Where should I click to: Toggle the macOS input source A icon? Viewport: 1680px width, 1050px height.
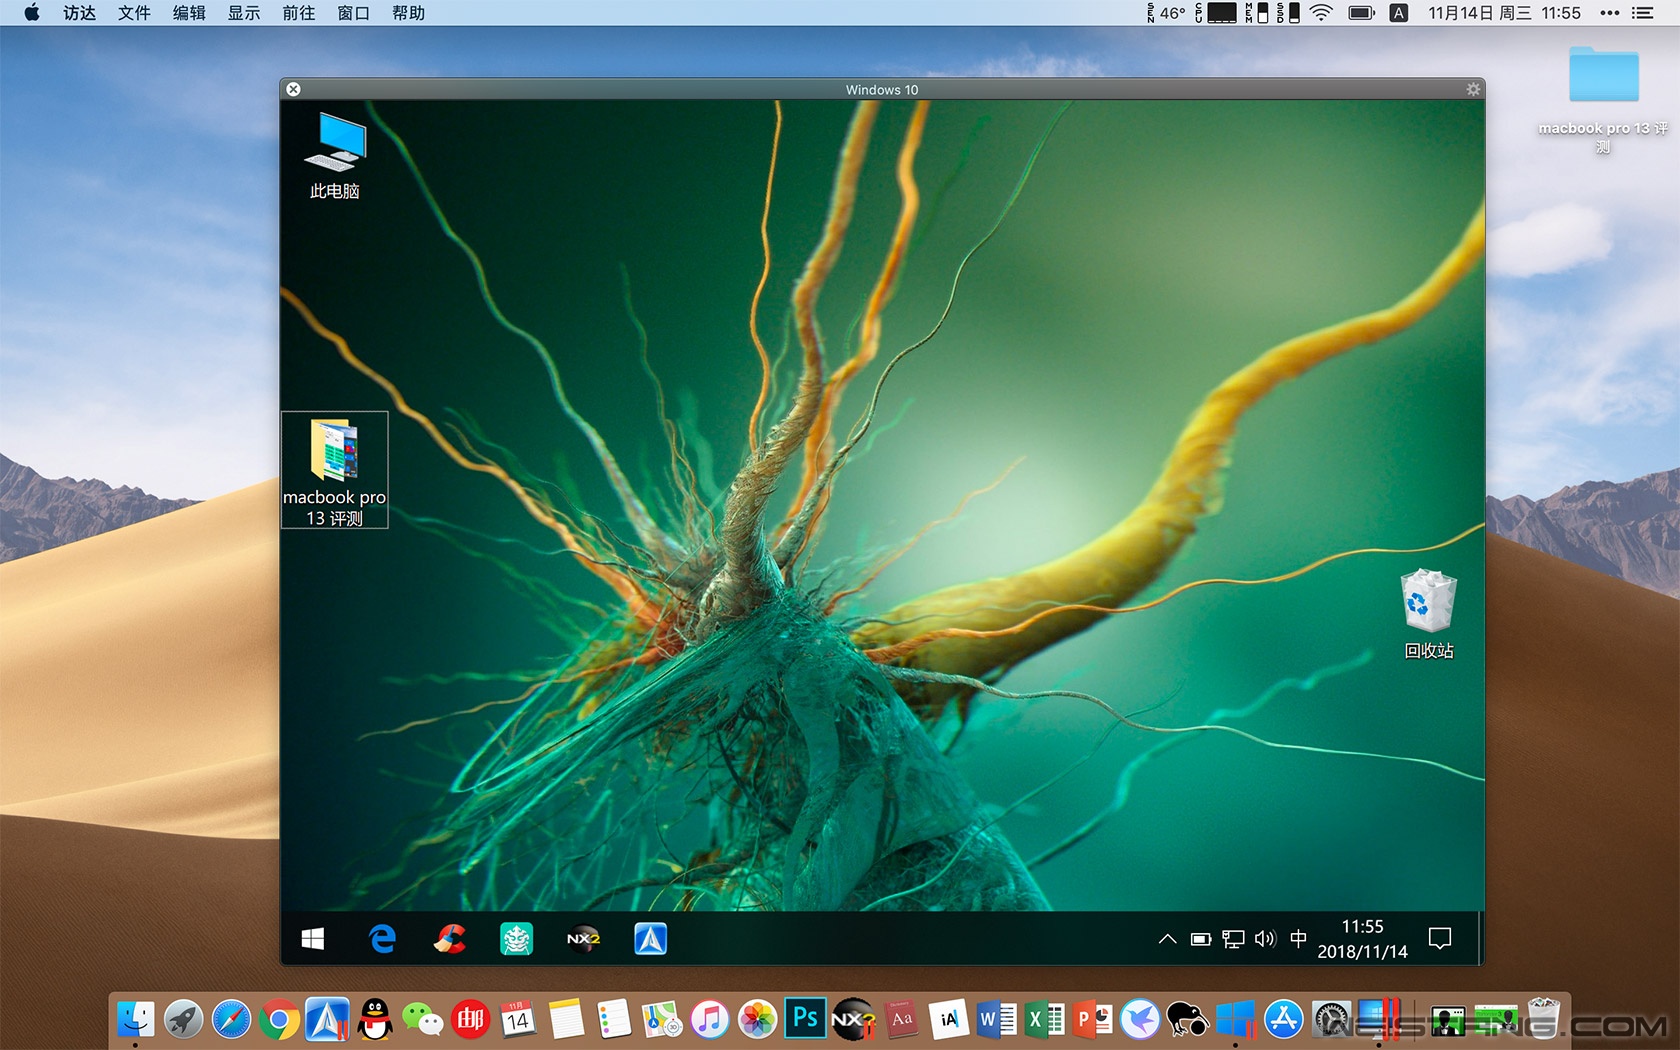pyautogui.click(x=1399, y=13)
